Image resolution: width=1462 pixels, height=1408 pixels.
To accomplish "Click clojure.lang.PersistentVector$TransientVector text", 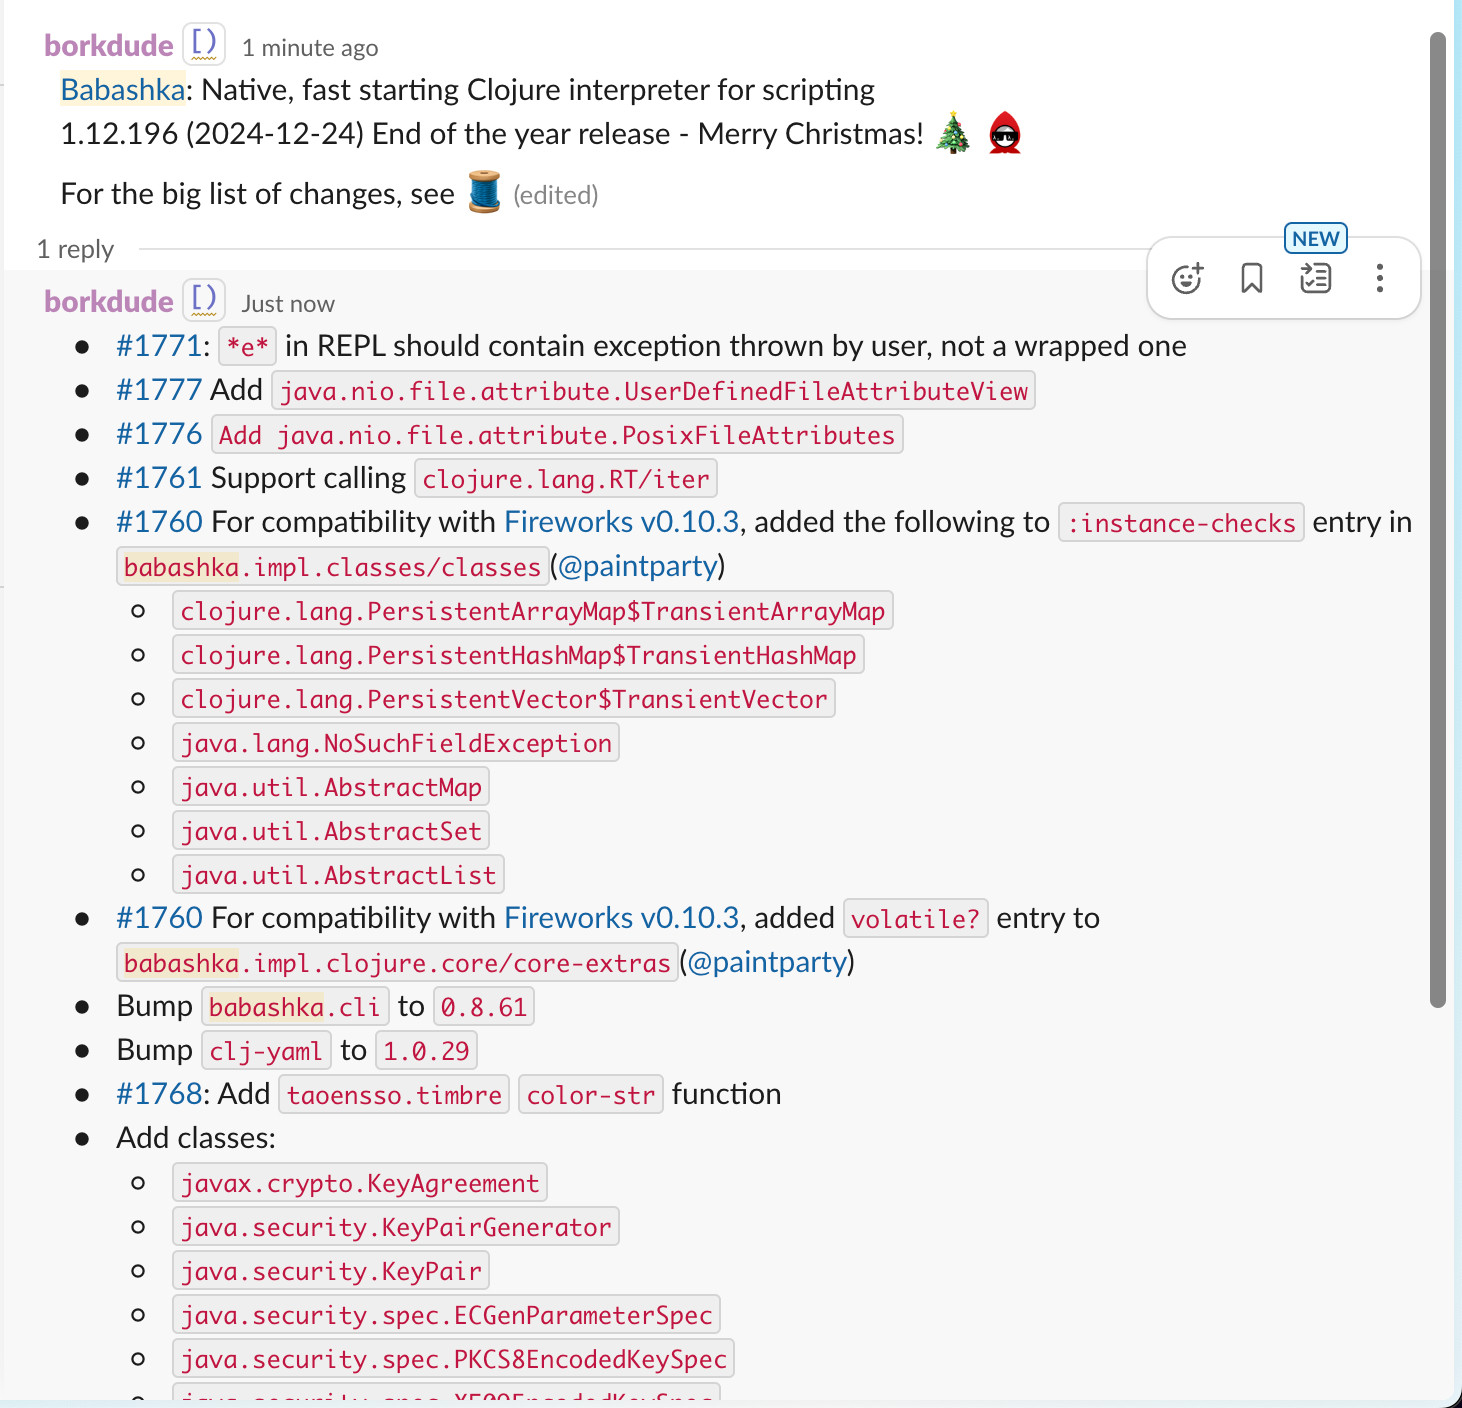I will click(x=504, y=699).
